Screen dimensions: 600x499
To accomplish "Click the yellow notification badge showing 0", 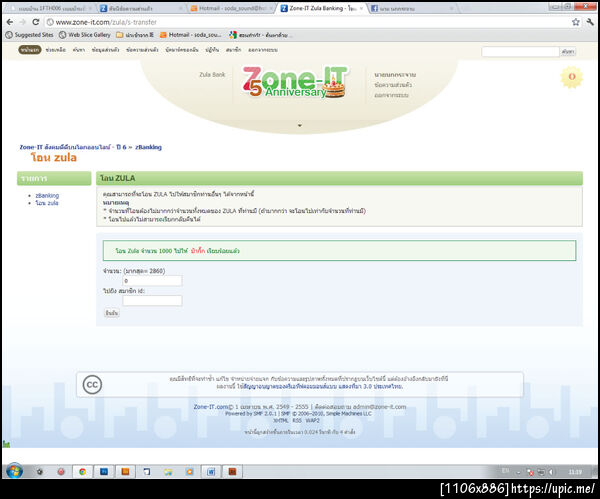I will (x=572, y=77).
